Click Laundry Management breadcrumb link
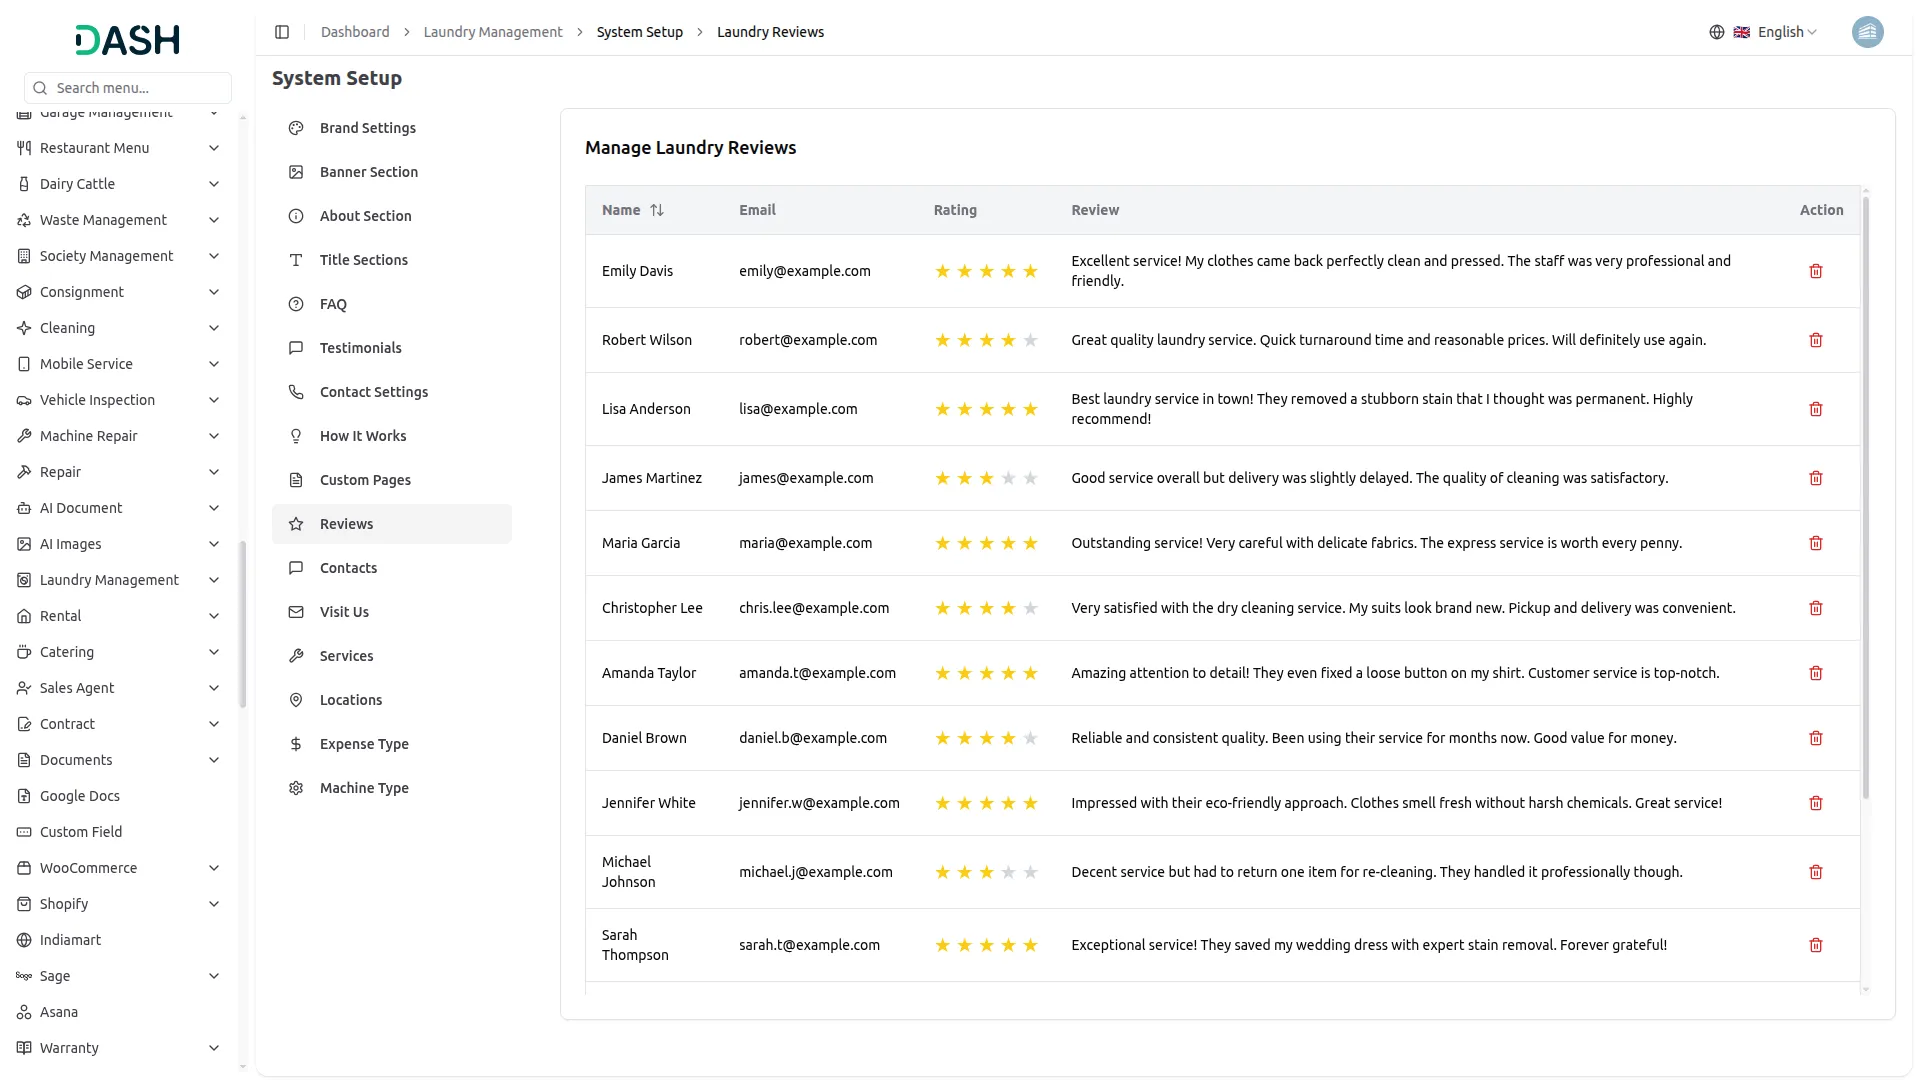1920x1080 pixels. (493, 32)
